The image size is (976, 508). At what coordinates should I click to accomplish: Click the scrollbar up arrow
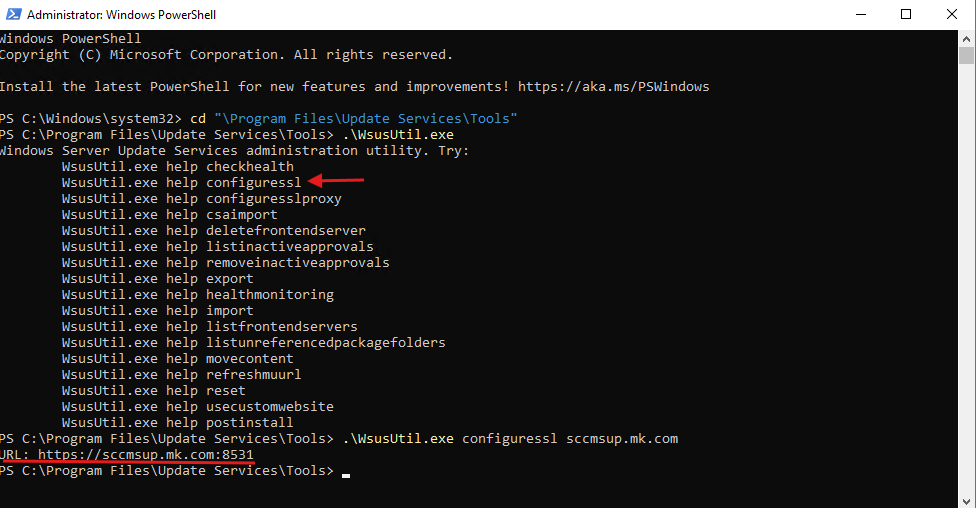pos(967,39)
